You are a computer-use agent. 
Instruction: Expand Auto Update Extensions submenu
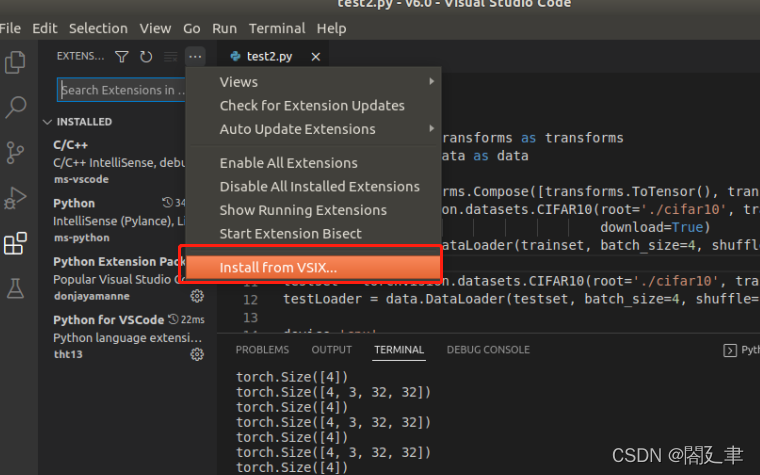pos(431,128)
